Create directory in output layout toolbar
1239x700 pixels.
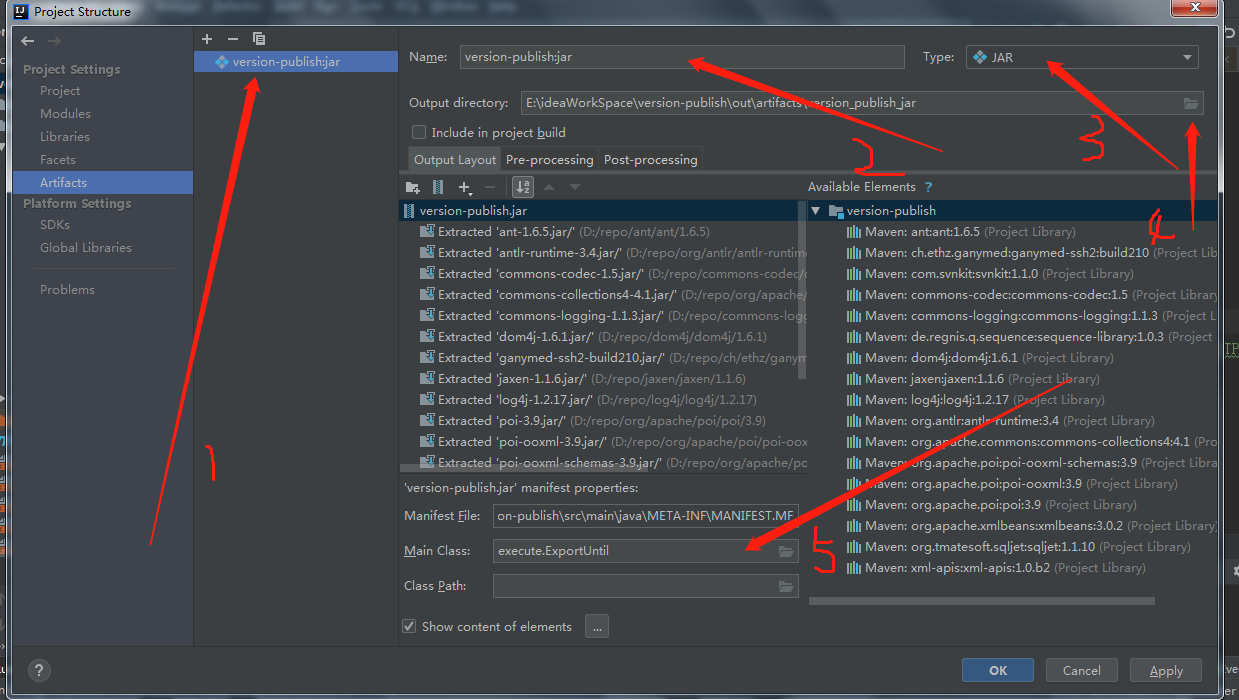point(412,187)
